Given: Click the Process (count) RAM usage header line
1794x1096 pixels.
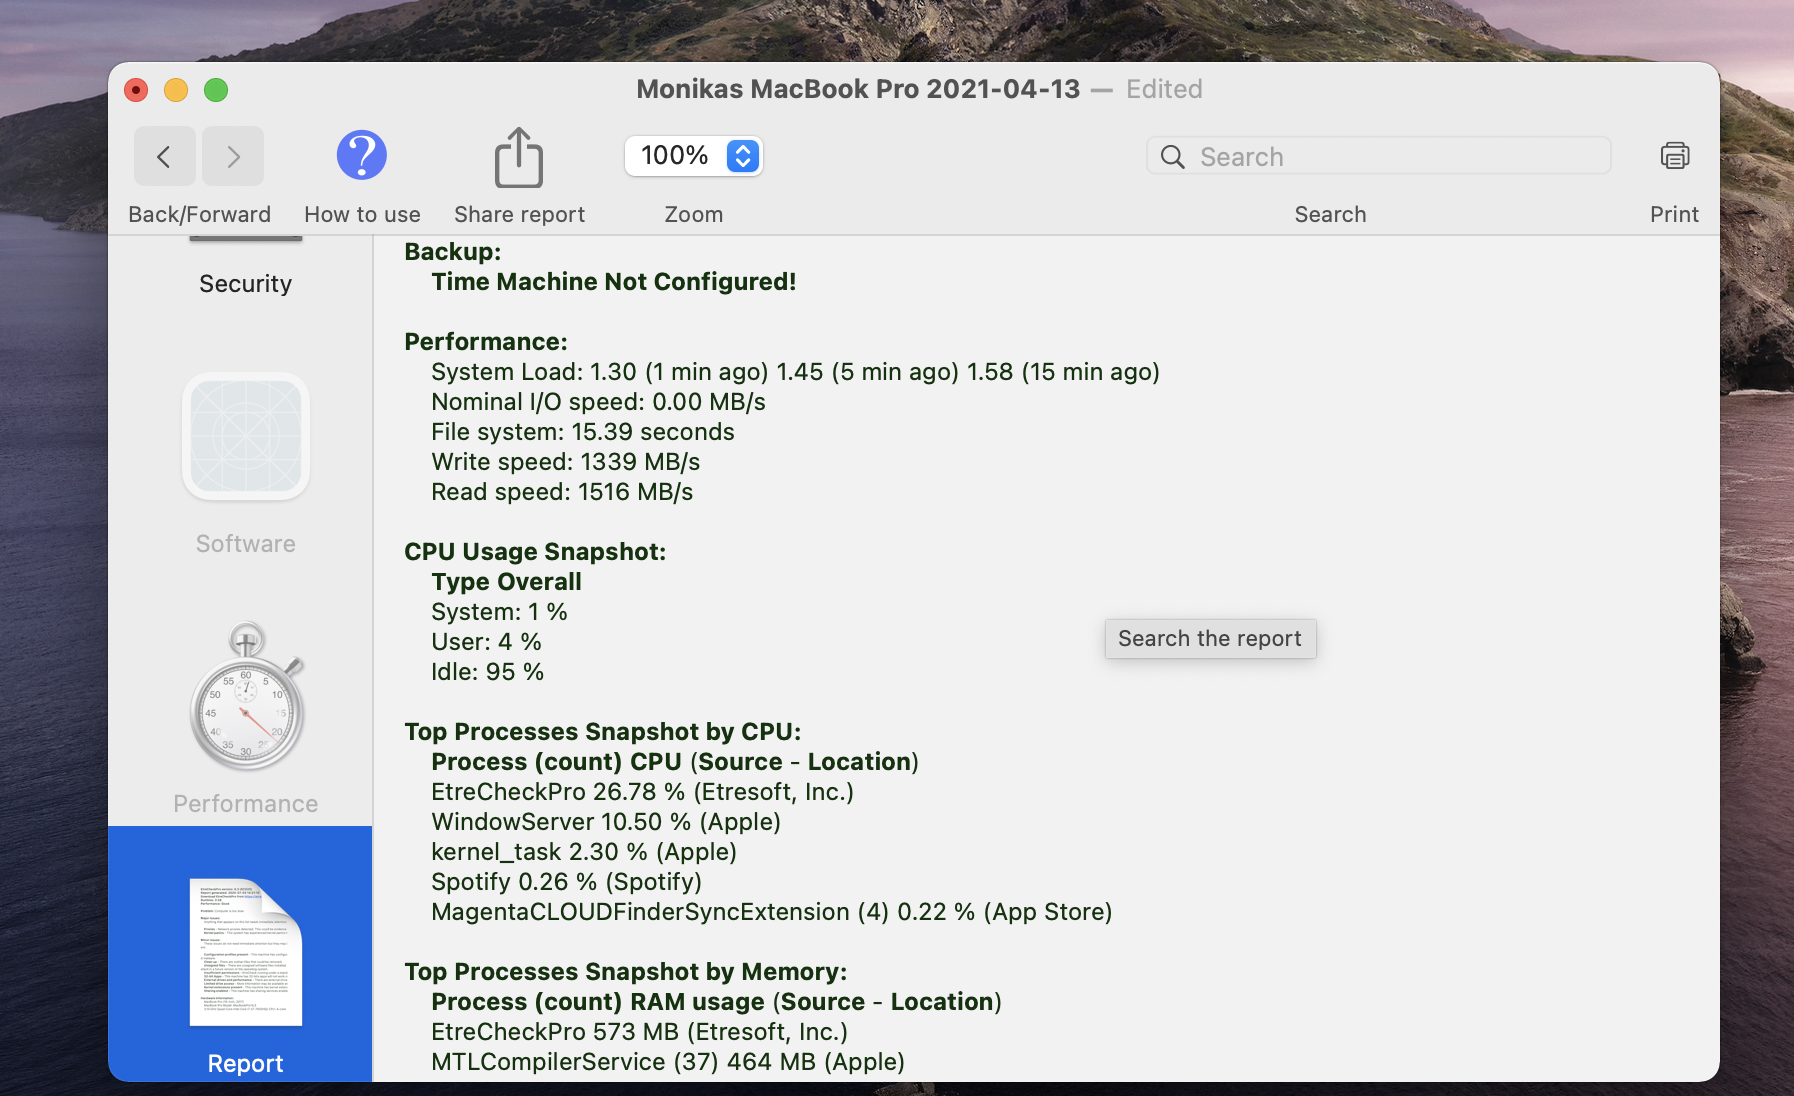Looking at the screenshot, I should point(717,1002).
